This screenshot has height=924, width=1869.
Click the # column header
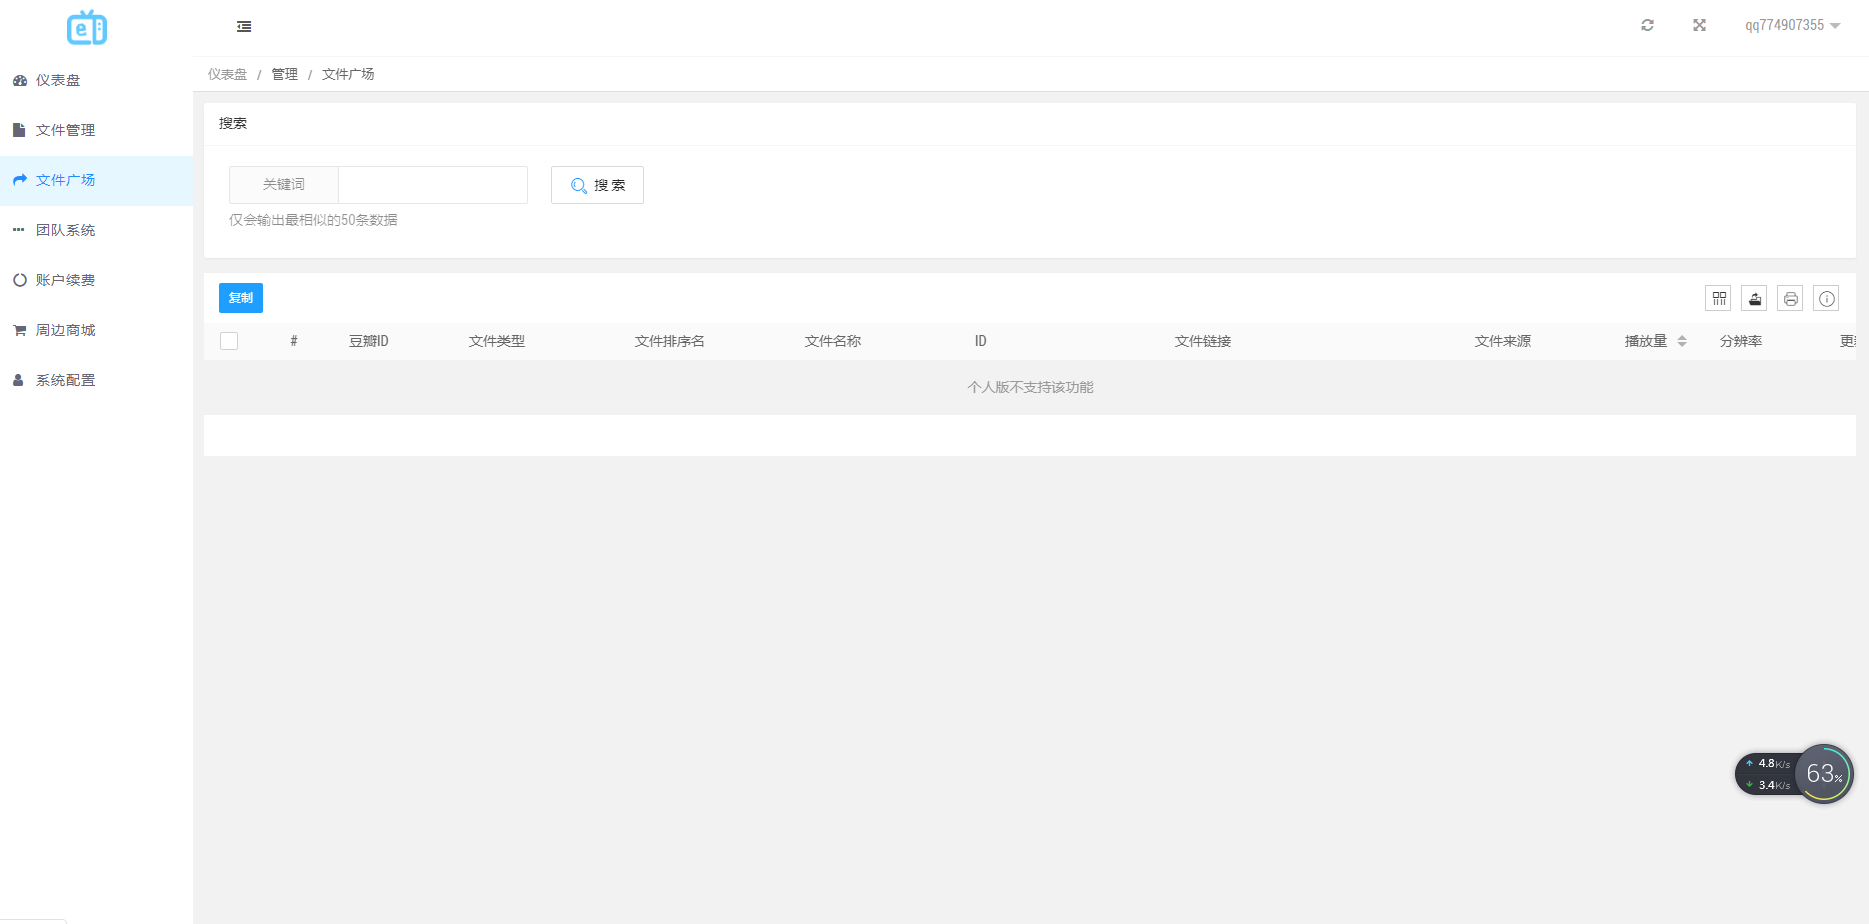click(294, 341)
